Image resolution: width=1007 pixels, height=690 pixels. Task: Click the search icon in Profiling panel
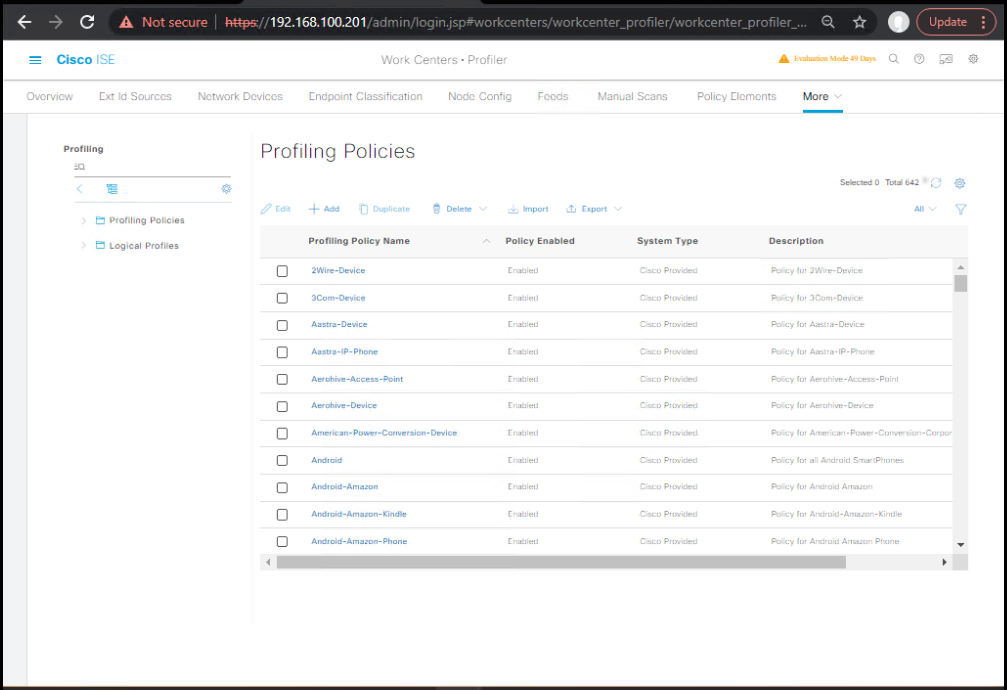(79, 167)
